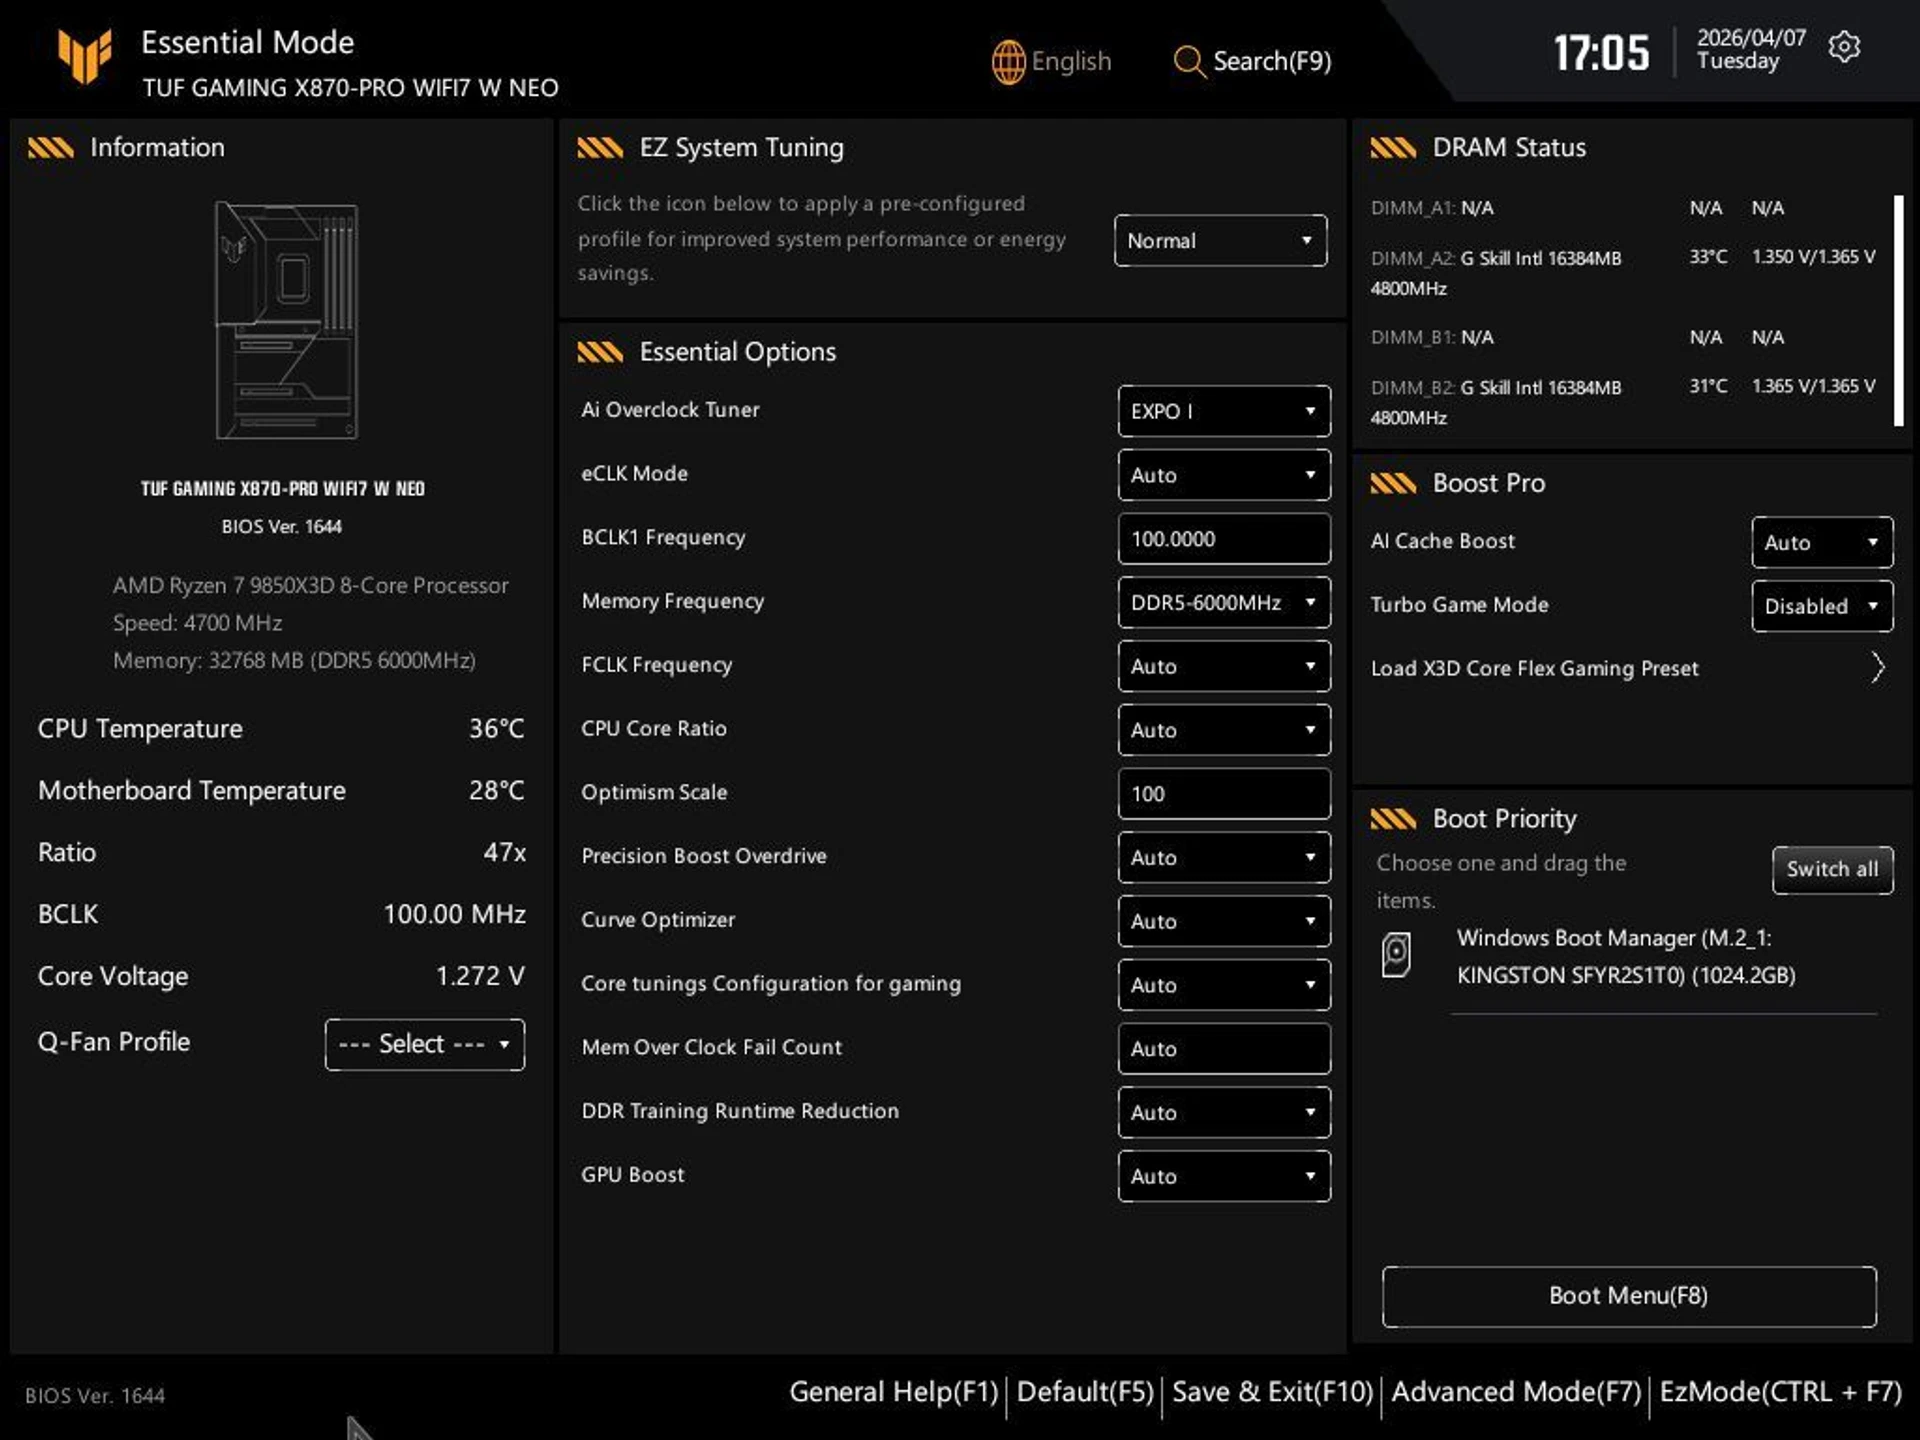
Task: Click the search magnifier icon
Action: 1188,62
